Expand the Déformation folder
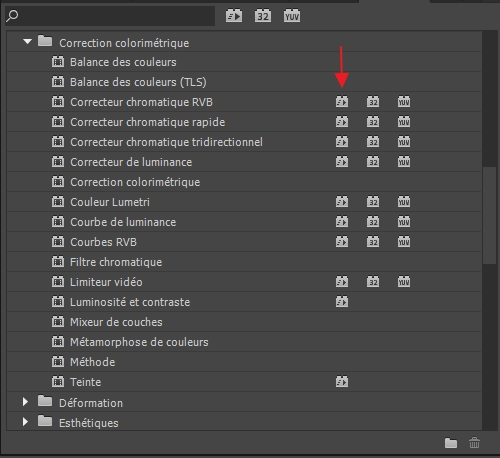500x458 pixels. (25, 402)
